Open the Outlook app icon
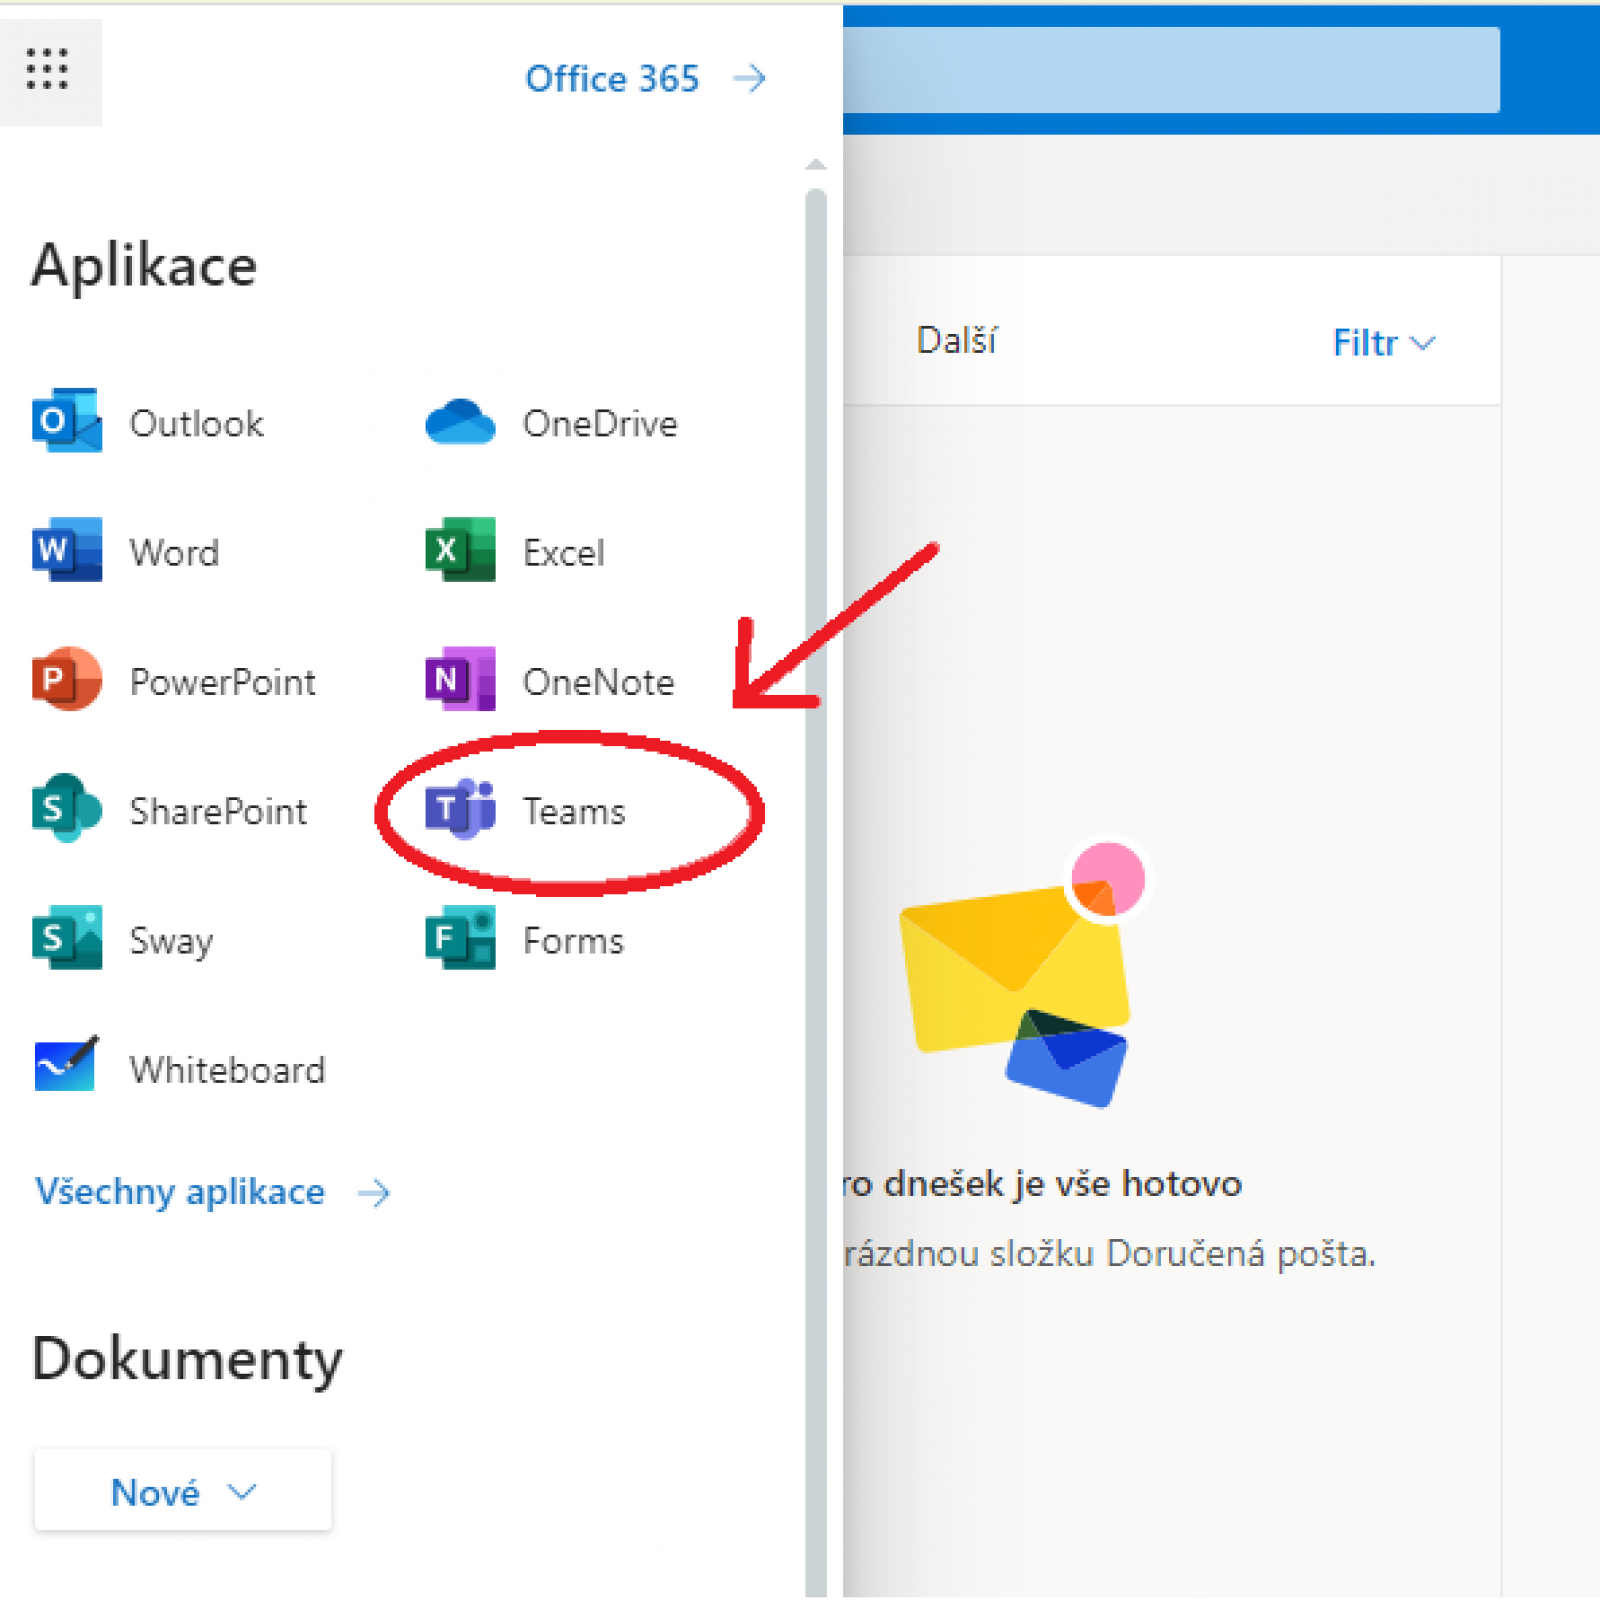Image resolution: width=1600 pixels, height=1600 pixels. 67,421
